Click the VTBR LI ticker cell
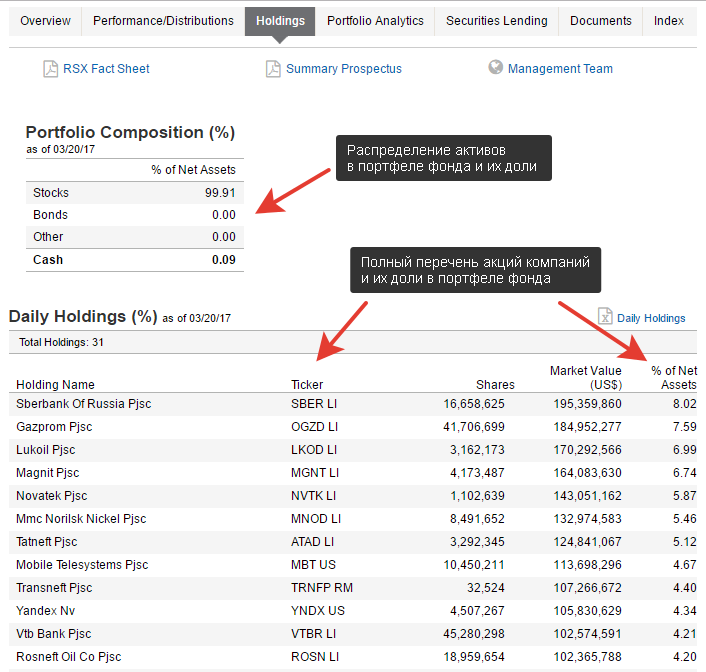Viewport: 706px width, 672px height. pyautogui.click(x=313, y=634)
